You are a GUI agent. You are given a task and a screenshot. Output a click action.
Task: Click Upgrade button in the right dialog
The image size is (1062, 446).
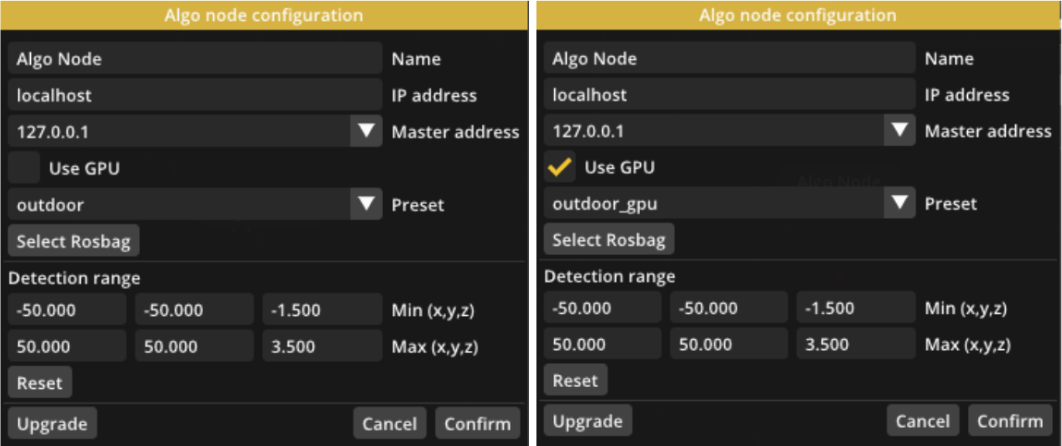point(588,421)
